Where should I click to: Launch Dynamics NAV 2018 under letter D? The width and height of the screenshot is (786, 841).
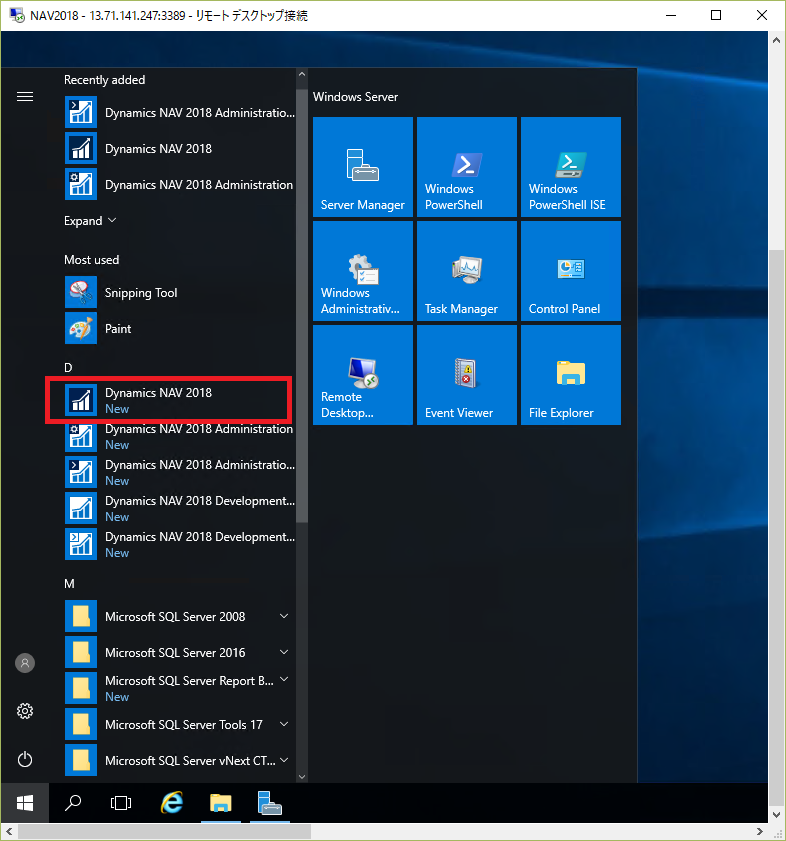pos(180,400)
